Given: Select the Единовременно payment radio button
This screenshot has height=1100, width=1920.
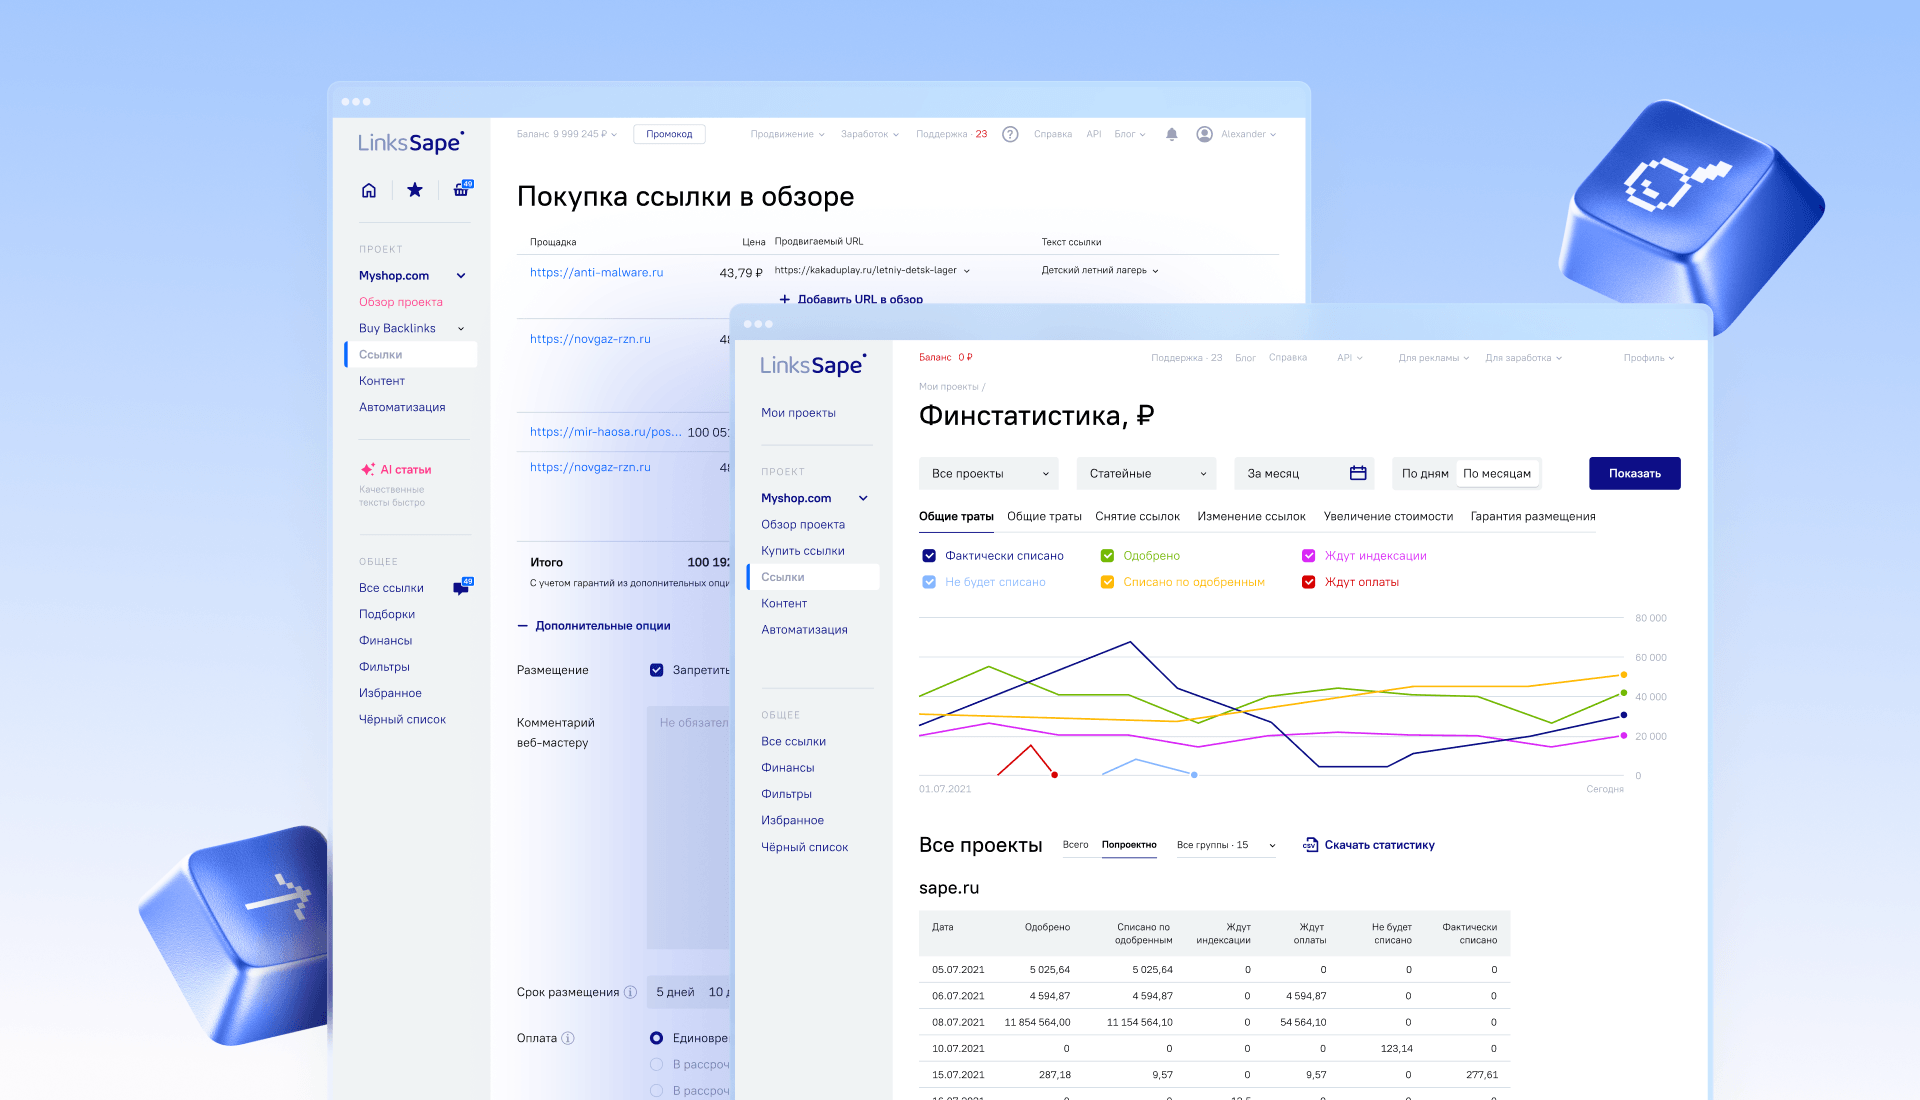Looking at the screenshot, I should (657, 1038).
